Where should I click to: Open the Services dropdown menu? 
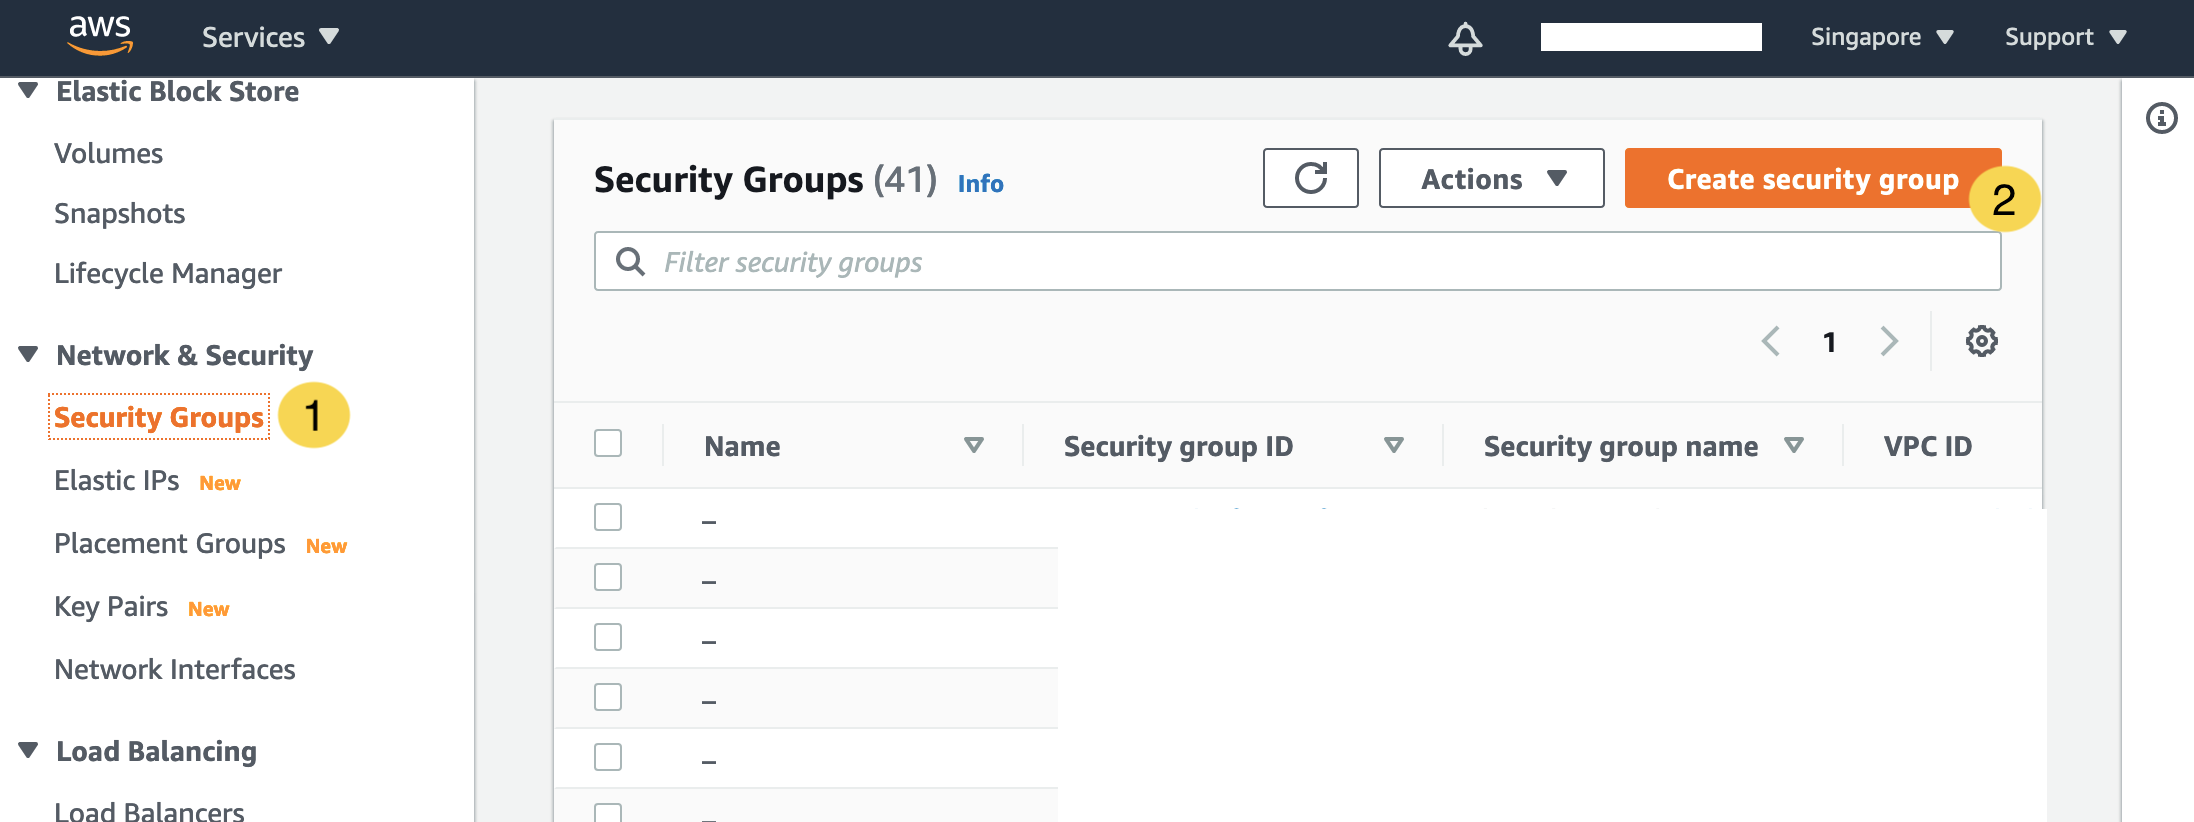pos(270,37)
